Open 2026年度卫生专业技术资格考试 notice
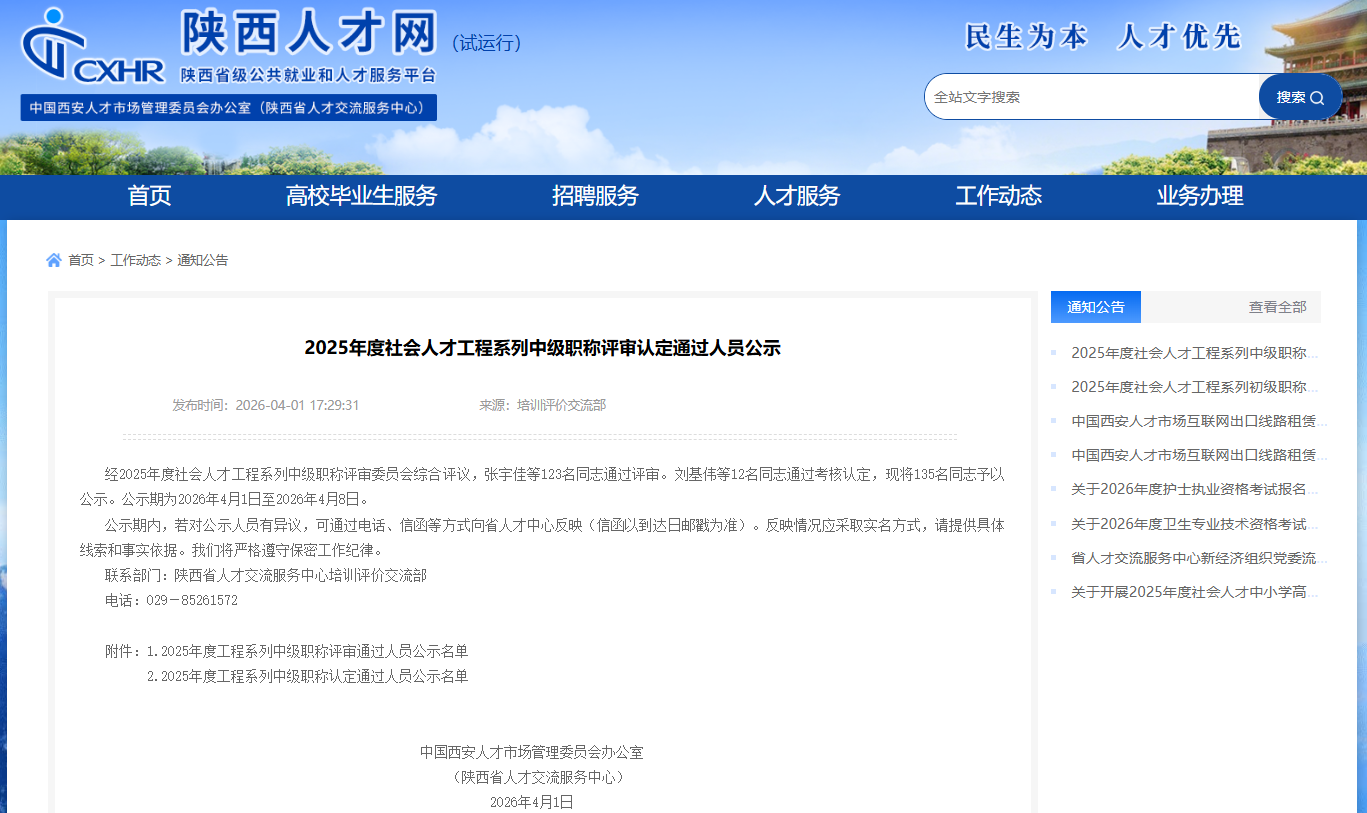The height and width of the screenshot is (813, 1367). click(x=1193, y=524)
